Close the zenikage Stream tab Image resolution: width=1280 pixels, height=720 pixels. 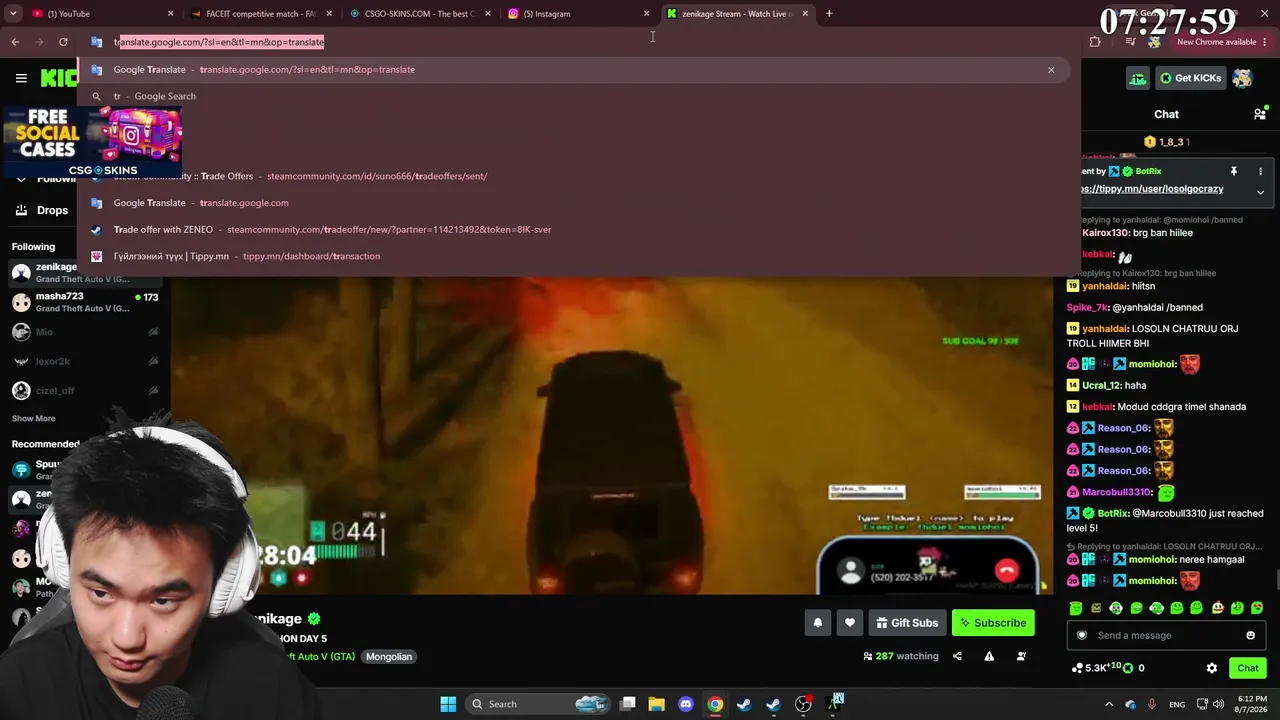point(805,14)
